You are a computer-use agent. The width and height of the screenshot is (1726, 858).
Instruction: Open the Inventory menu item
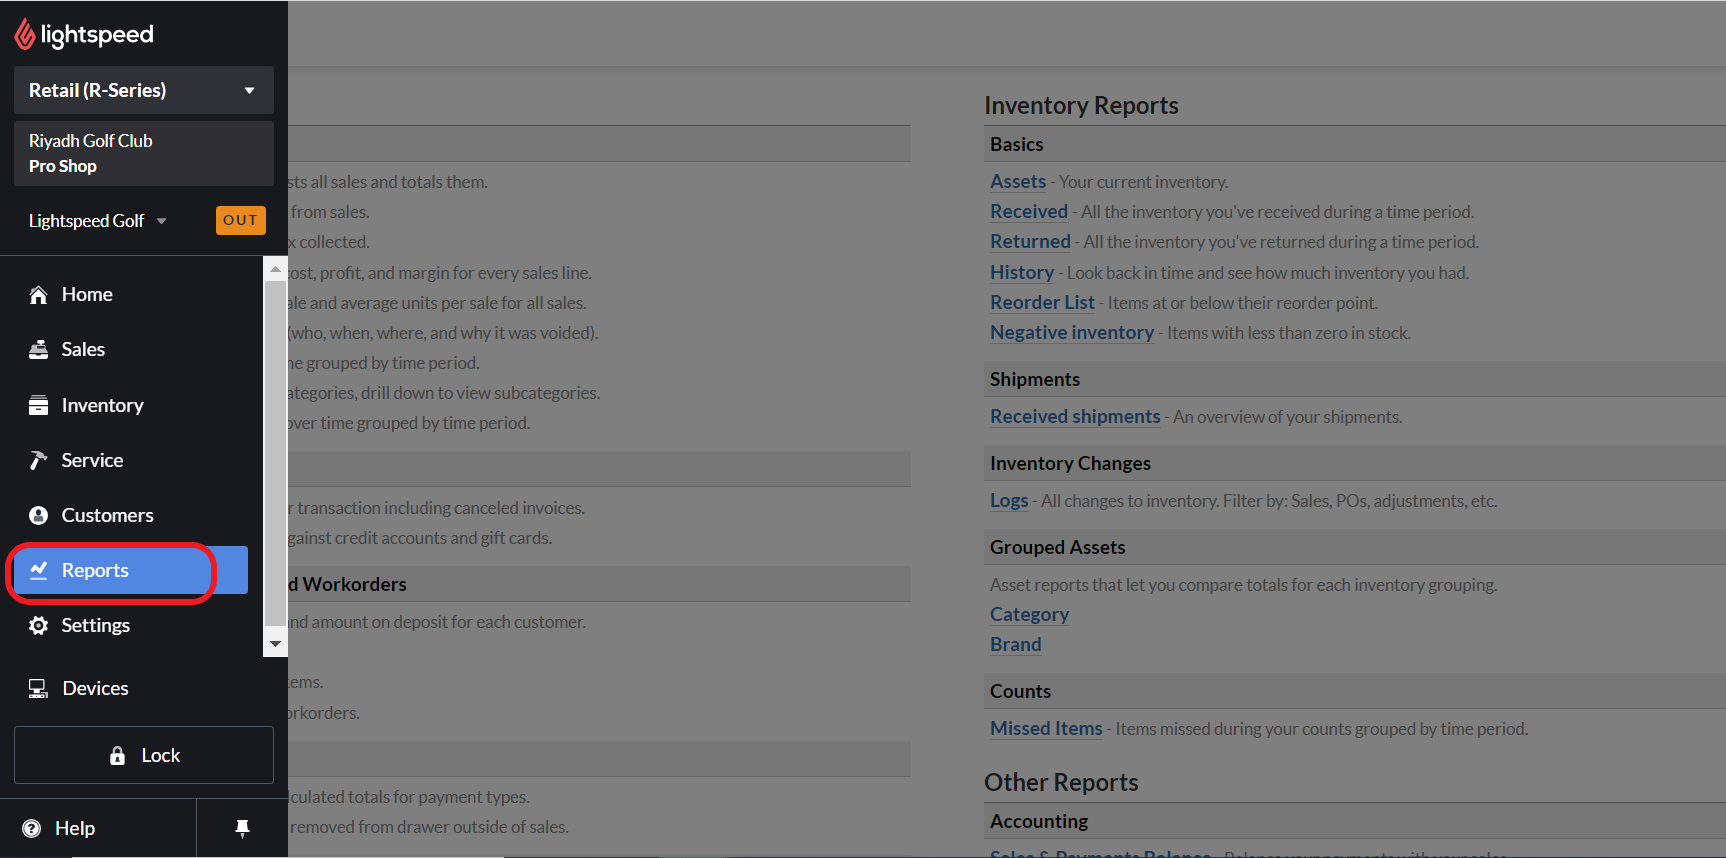point(131,405)
